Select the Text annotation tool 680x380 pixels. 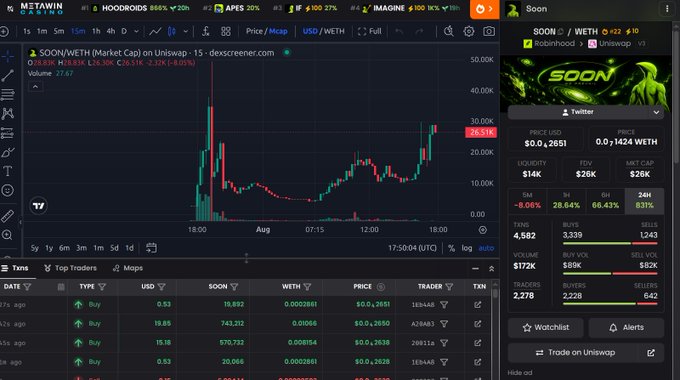[x=7, y=171]
